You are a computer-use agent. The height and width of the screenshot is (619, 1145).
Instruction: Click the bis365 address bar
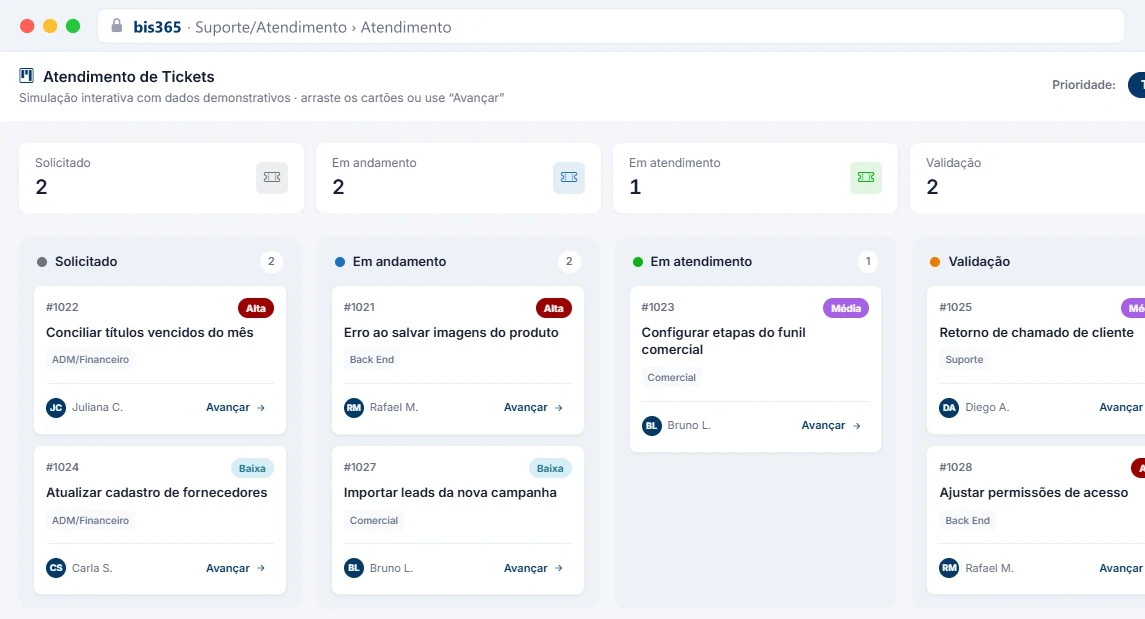point(610,27)
